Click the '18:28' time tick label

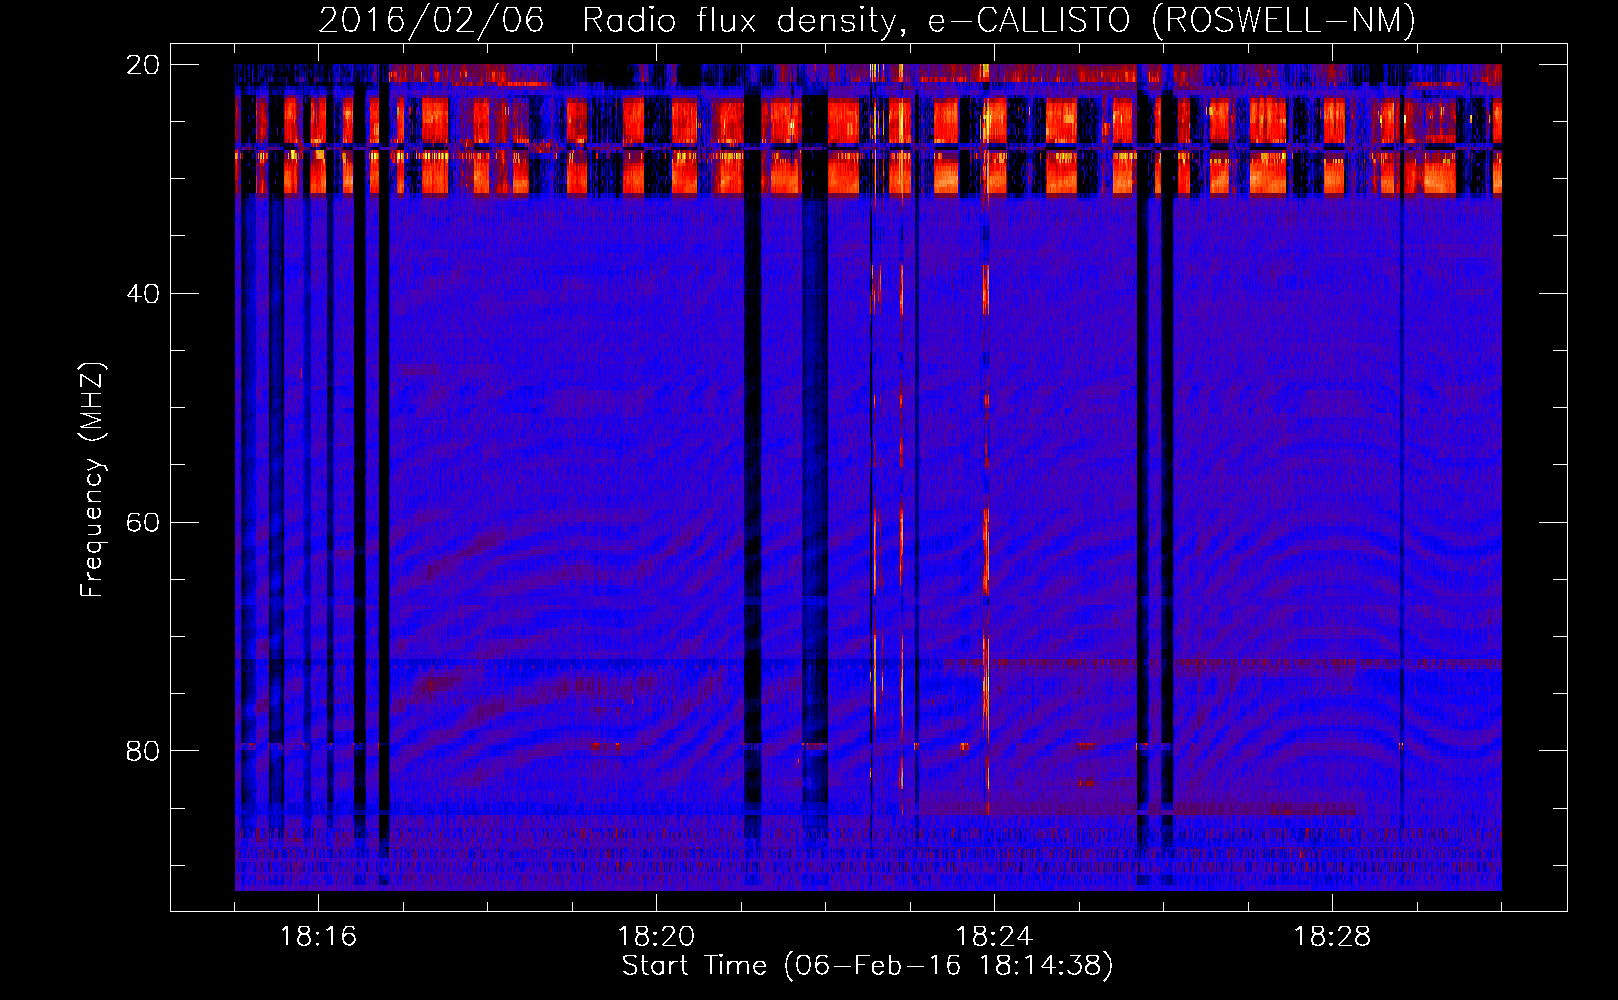pos(1332,937)
